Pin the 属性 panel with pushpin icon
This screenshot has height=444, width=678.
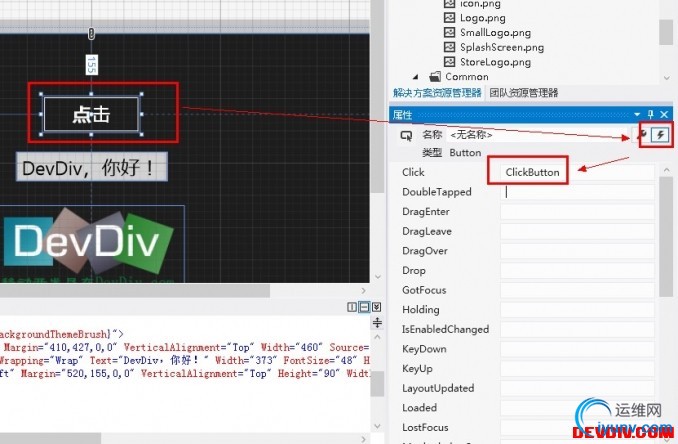click(x=650, y=114)
